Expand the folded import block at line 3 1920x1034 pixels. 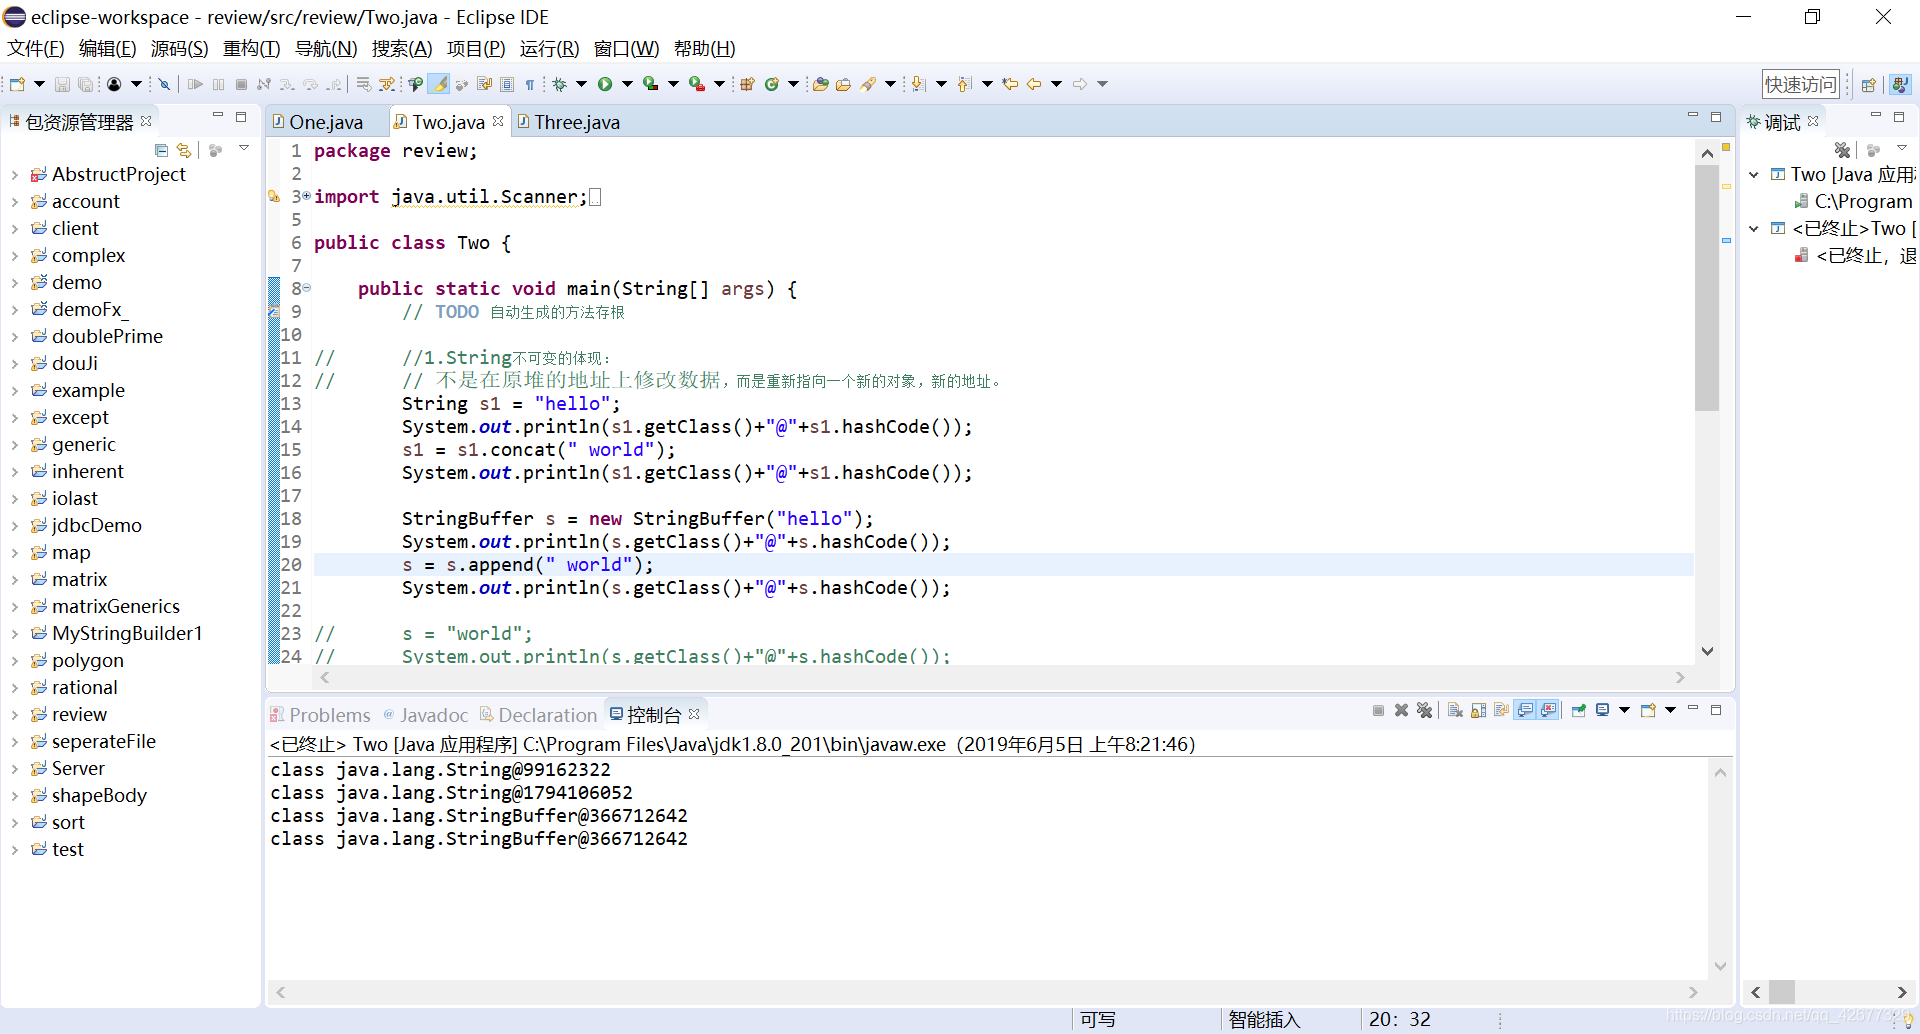tap(306, 196)
